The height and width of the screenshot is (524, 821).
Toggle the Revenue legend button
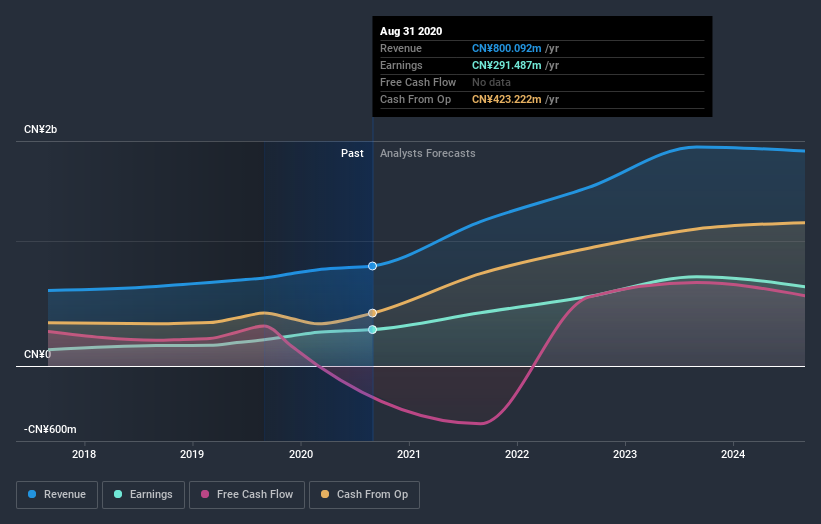pos(57,495)
